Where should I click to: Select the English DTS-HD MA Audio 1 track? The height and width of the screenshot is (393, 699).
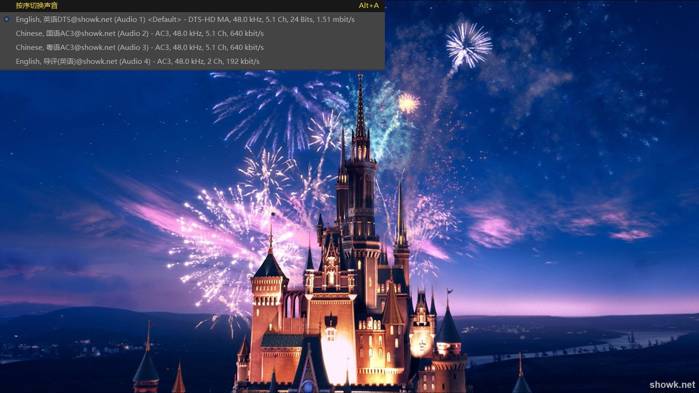click(192, 20)
